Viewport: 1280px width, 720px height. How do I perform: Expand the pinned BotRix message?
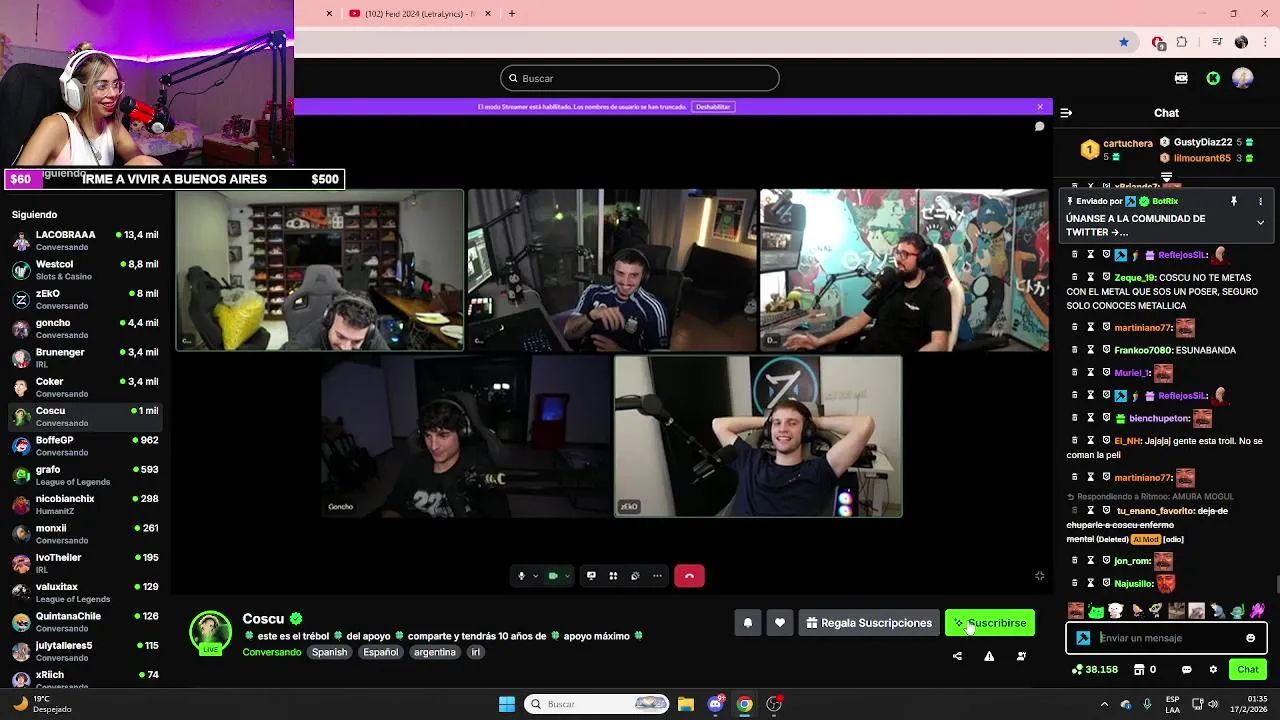[1260, 222]
